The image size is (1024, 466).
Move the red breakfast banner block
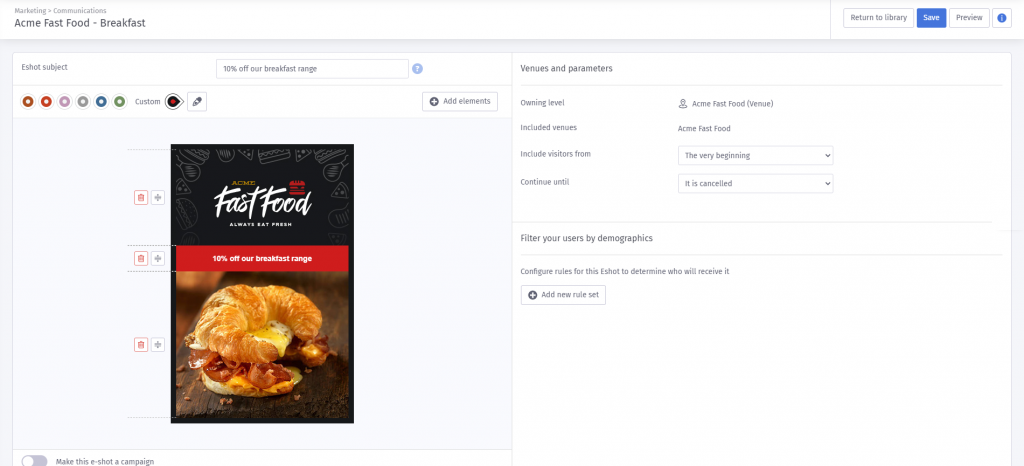pyautogui.click(x=158, y=258)
